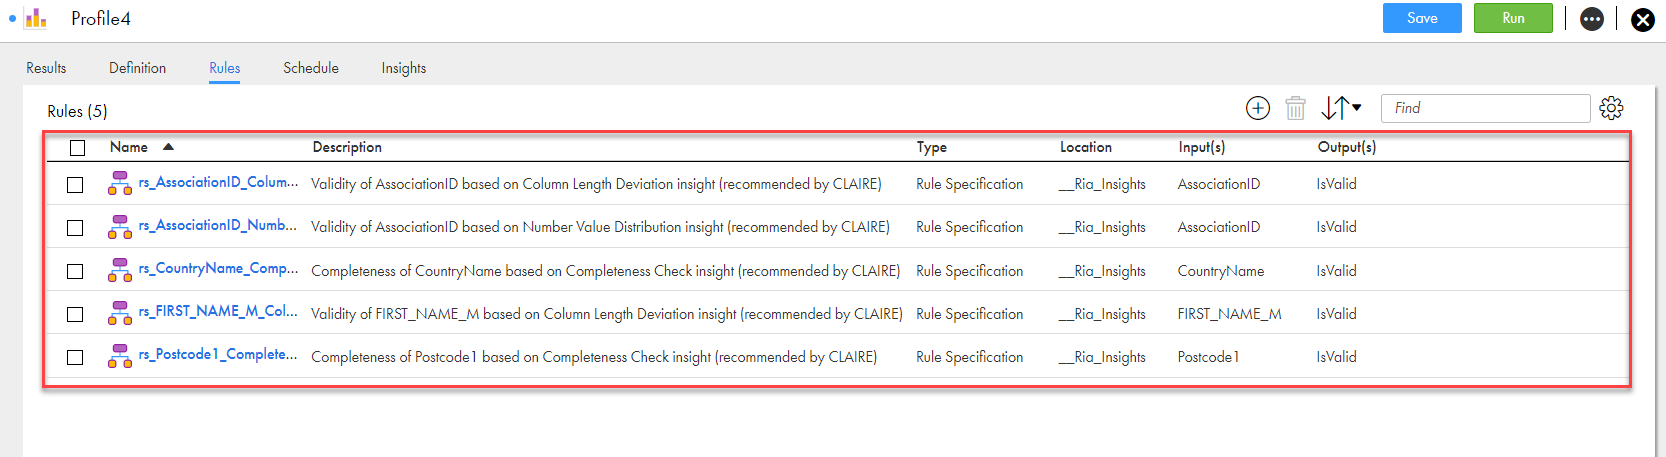Close the Profile4 editor with X
Screen dimensions: 1666x457
coord(1643,20)
